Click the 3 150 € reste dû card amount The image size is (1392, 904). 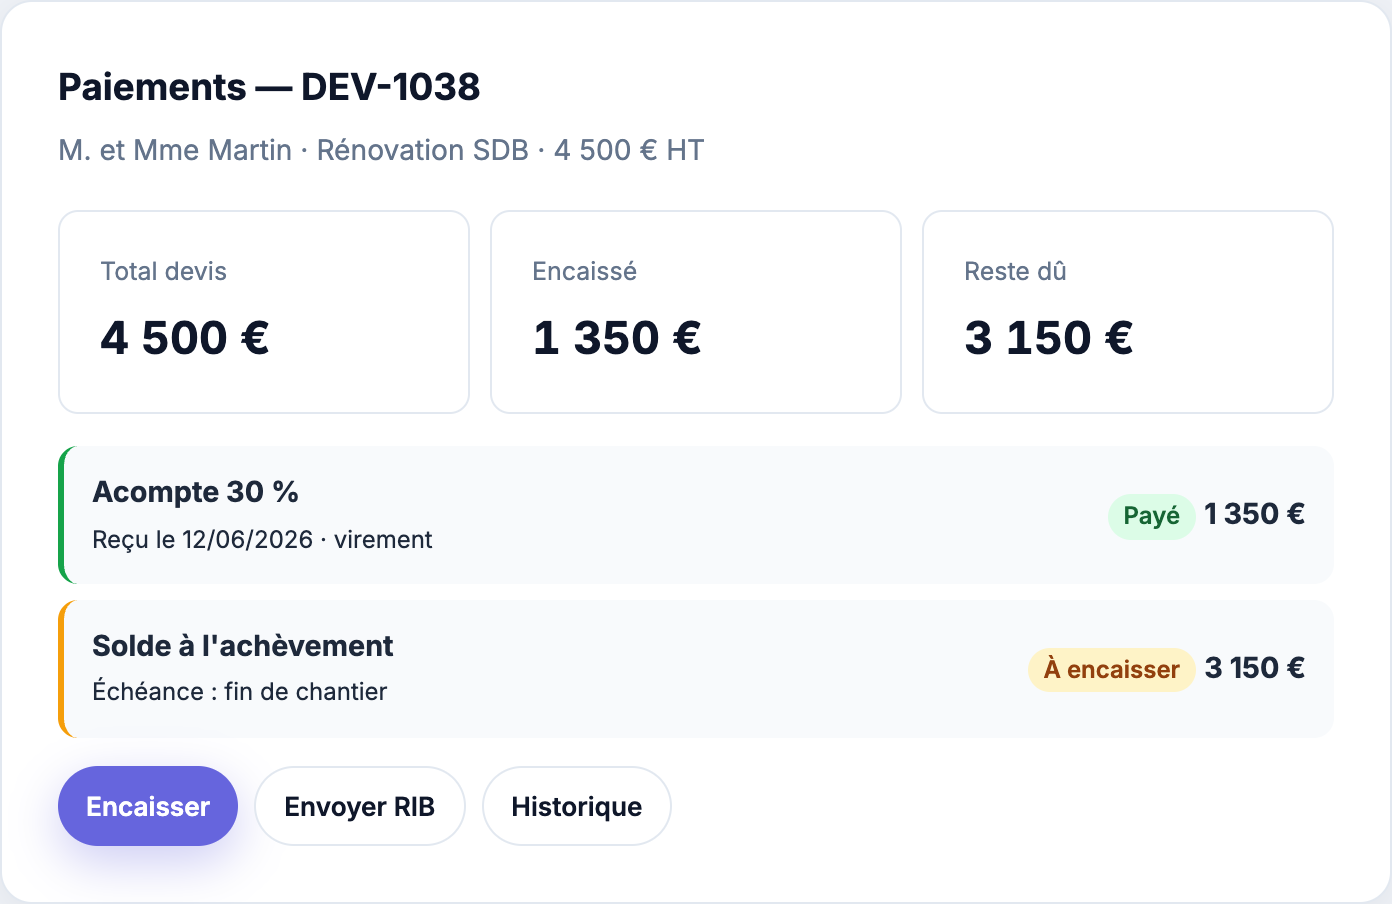1049,338
